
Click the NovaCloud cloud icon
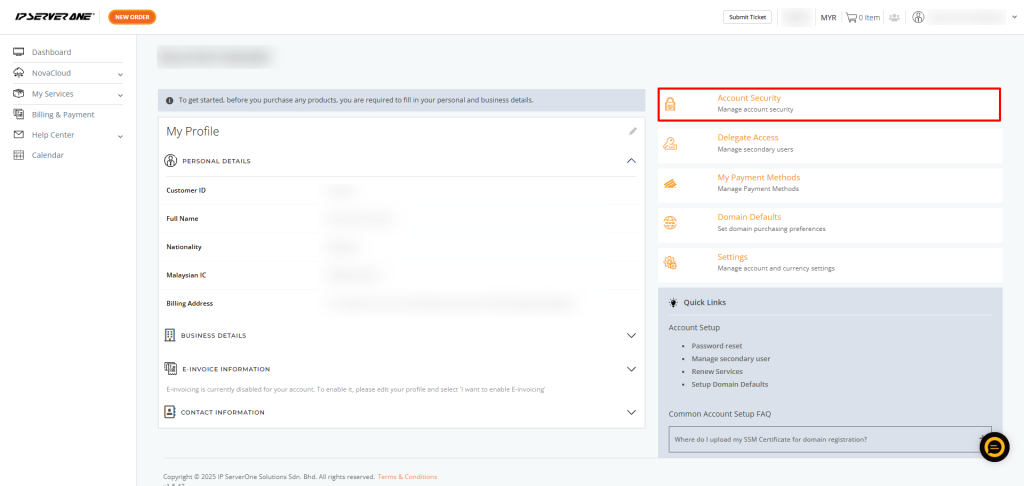(x=19, y=73)
